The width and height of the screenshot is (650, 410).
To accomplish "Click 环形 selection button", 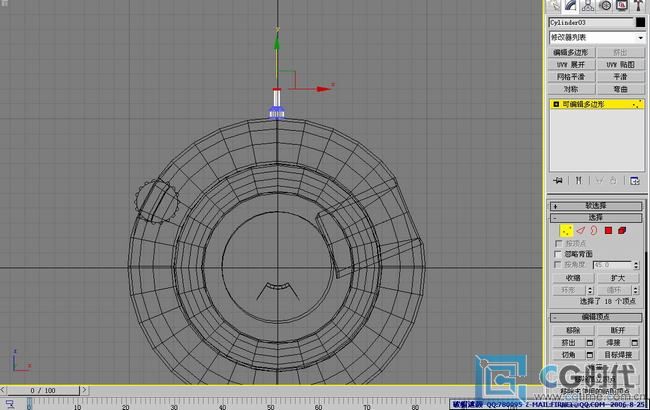I will (569, 290).
